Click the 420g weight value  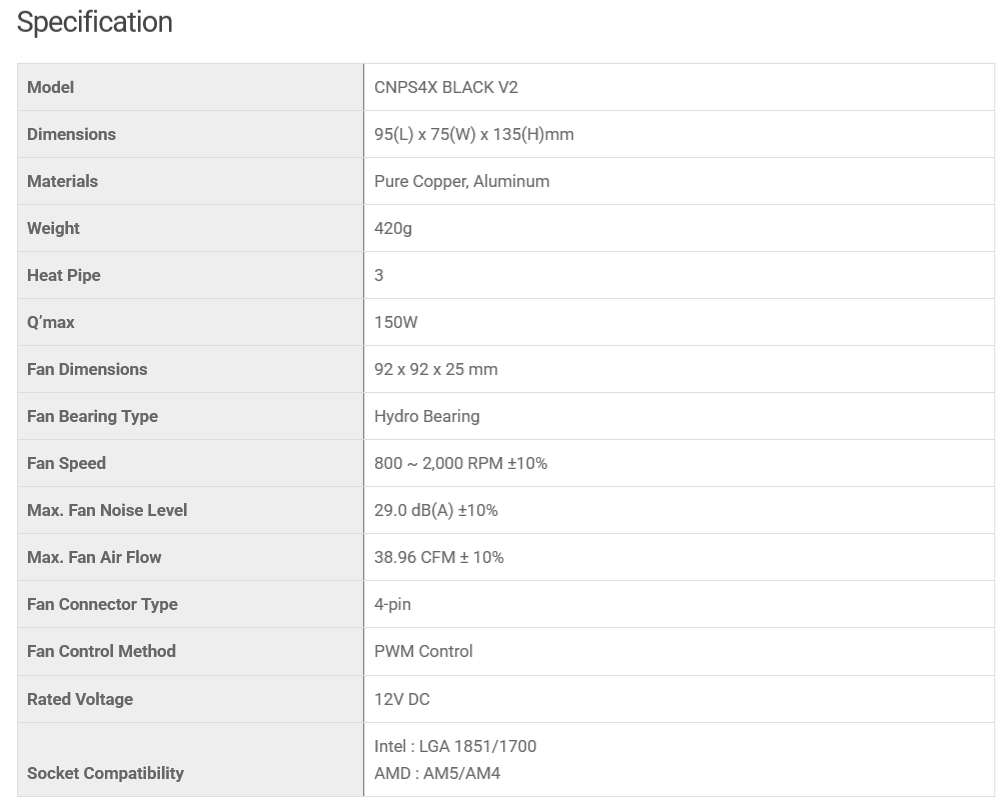pyautogui.click(x=393, y=228)
